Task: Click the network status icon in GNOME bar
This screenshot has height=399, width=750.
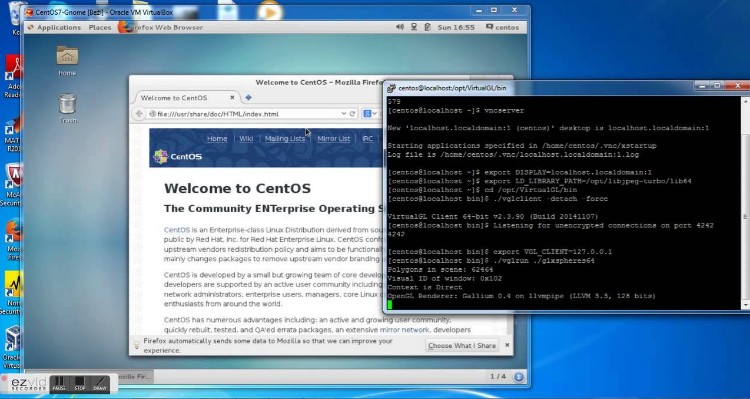Action: (x=414, y=27)
